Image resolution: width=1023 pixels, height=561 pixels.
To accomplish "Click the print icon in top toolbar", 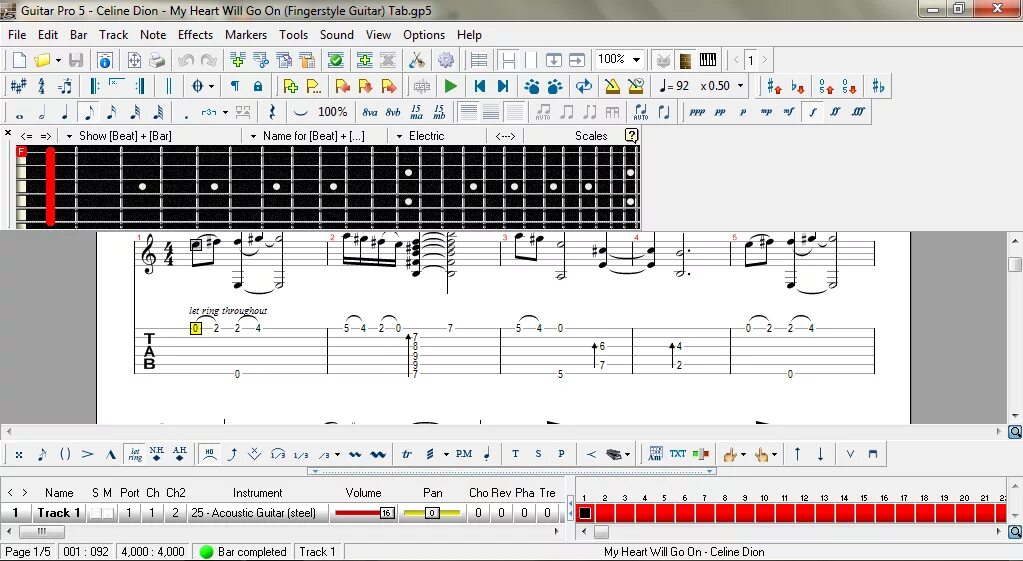I will click(x=157, y=61).
